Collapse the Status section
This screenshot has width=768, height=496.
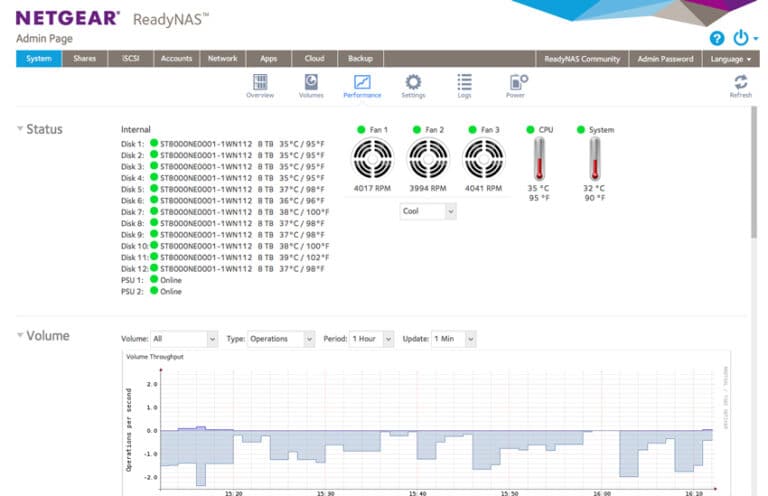tap(20, 129)
